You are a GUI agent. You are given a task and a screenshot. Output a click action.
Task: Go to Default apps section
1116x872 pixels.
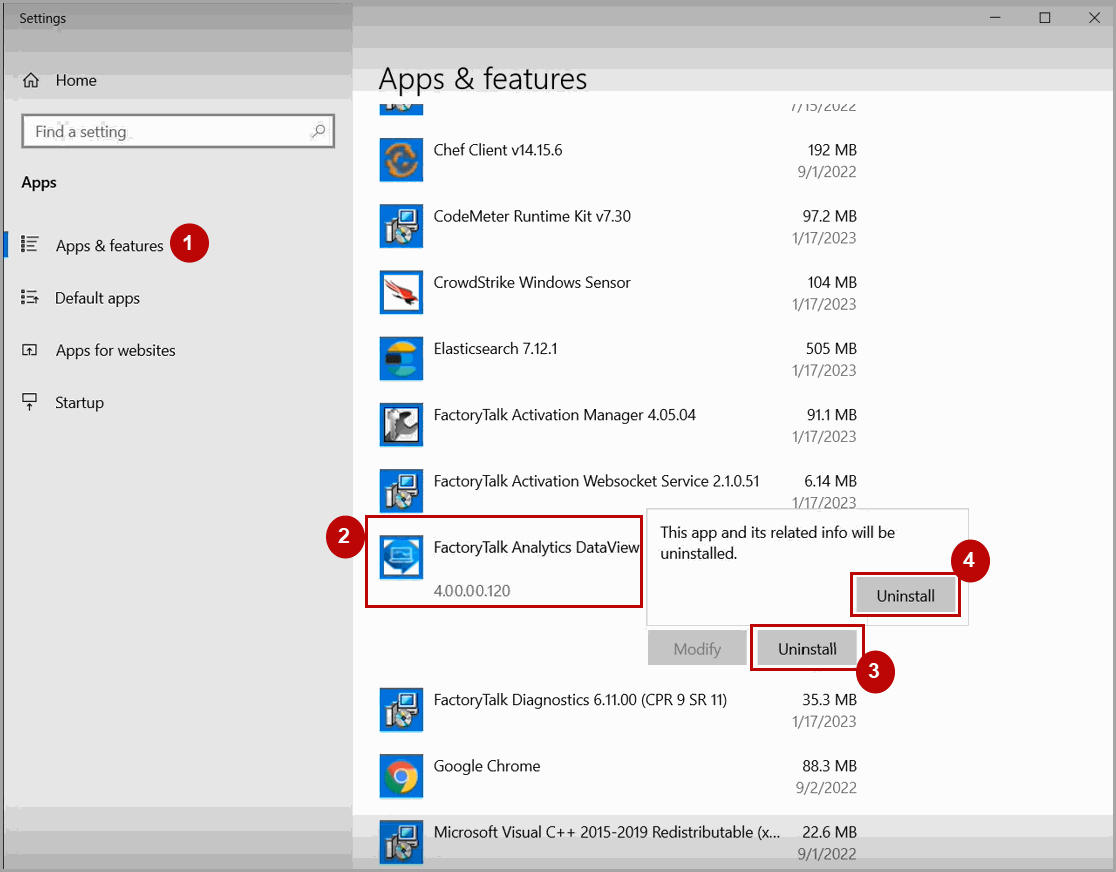point(98,298)
